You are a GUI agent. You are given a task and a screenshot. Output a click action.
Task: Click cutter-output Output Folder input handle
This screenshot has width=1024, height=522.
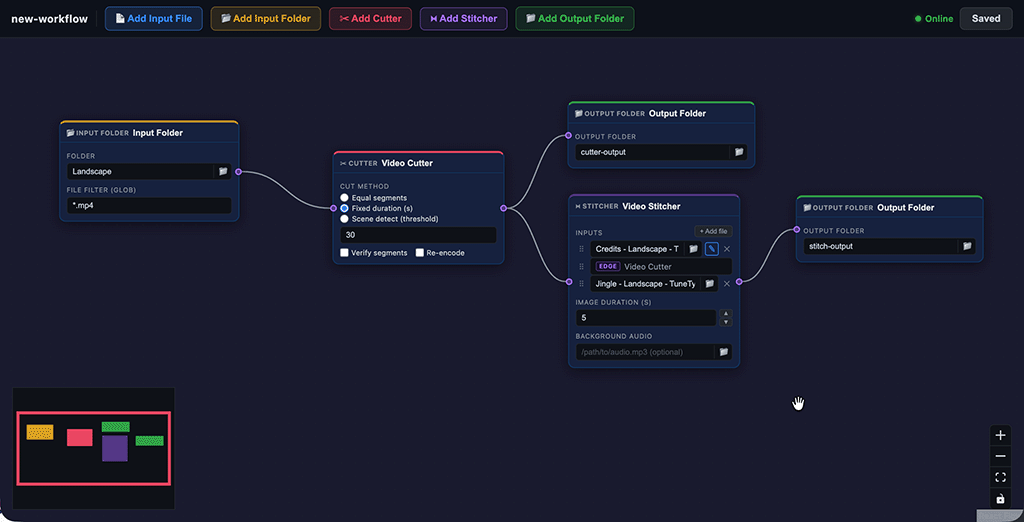tap(568, 137)
